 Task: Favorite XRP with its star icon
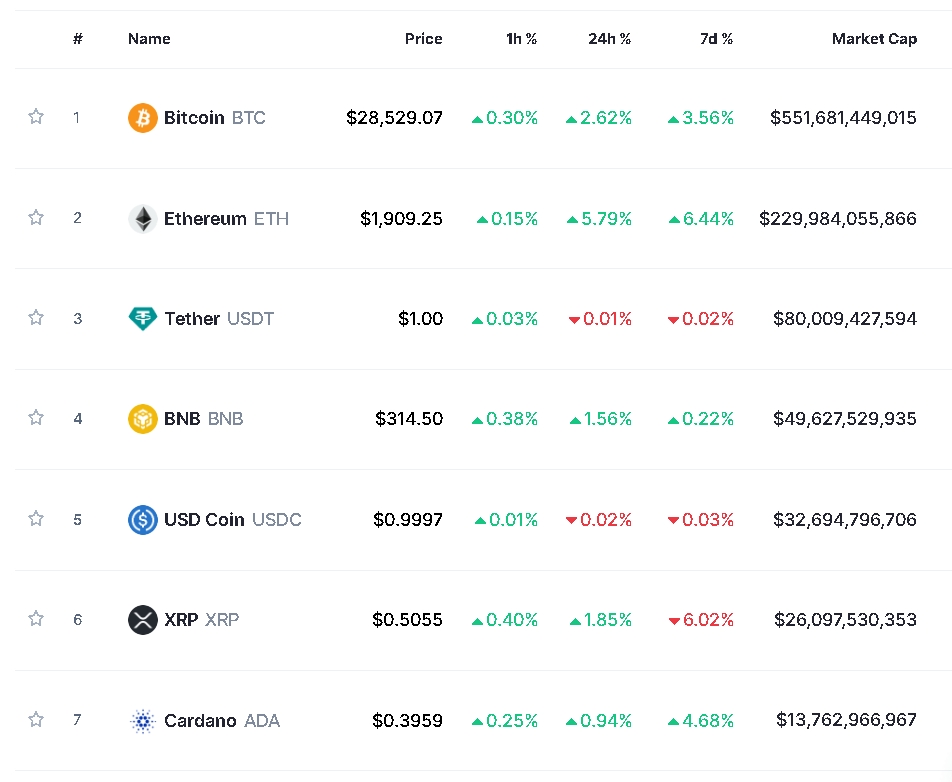point(36,619)
